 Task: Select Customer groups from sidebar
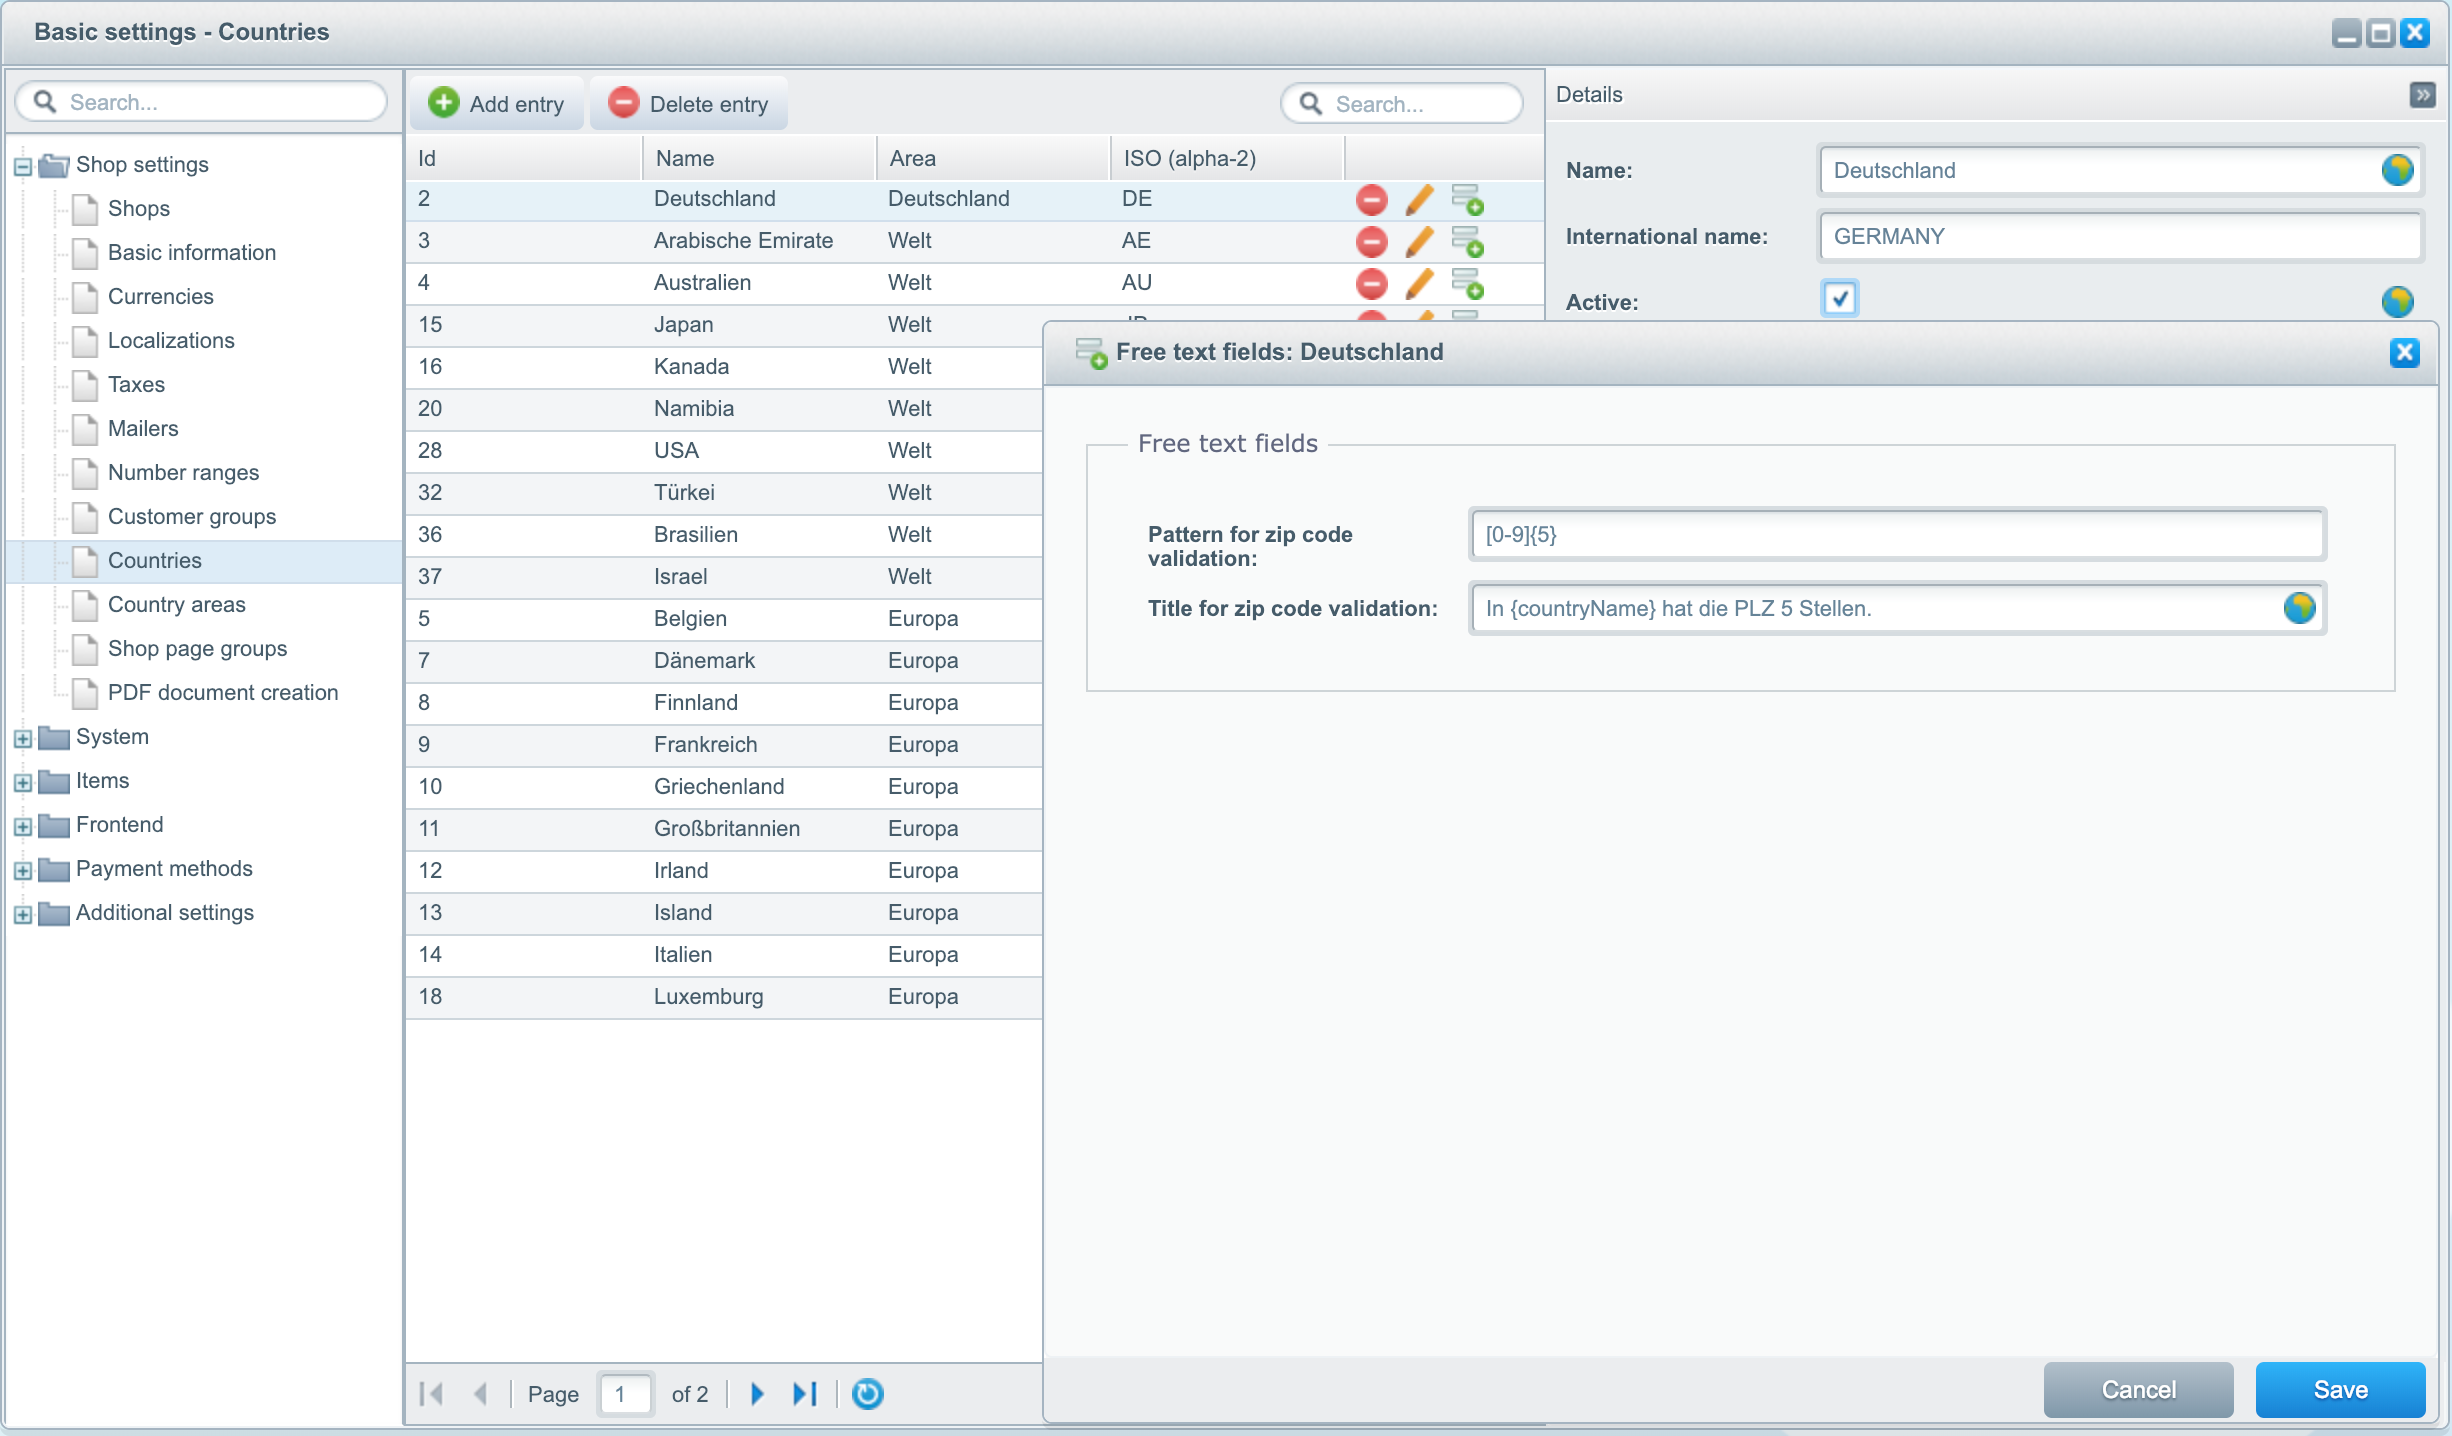(x=193, y=516)
